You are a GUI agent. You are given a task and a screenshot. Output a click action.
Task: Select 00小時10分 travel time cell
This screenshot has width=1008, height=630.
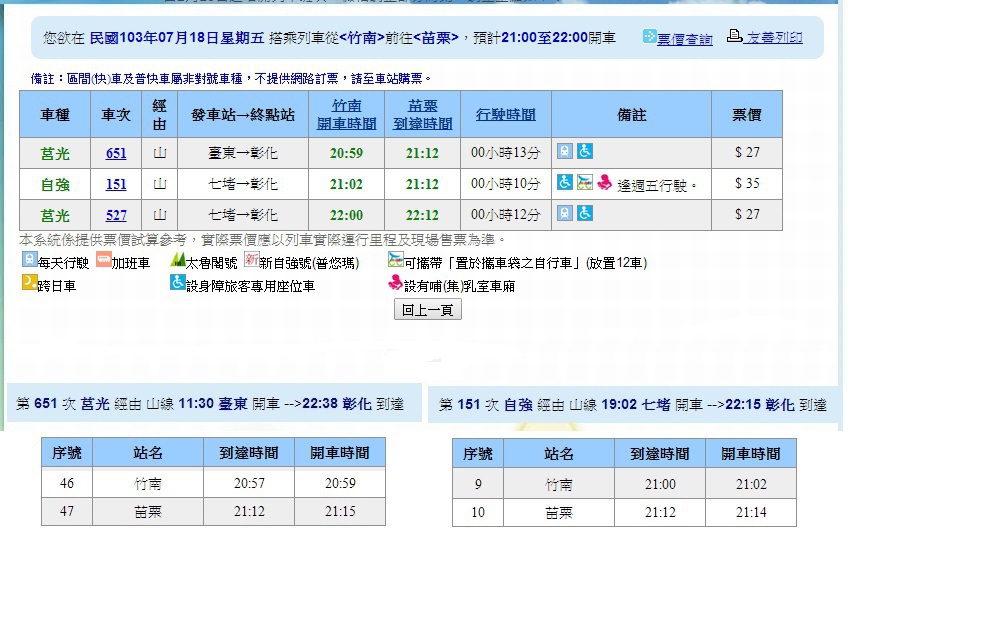[x=506, y=184]
